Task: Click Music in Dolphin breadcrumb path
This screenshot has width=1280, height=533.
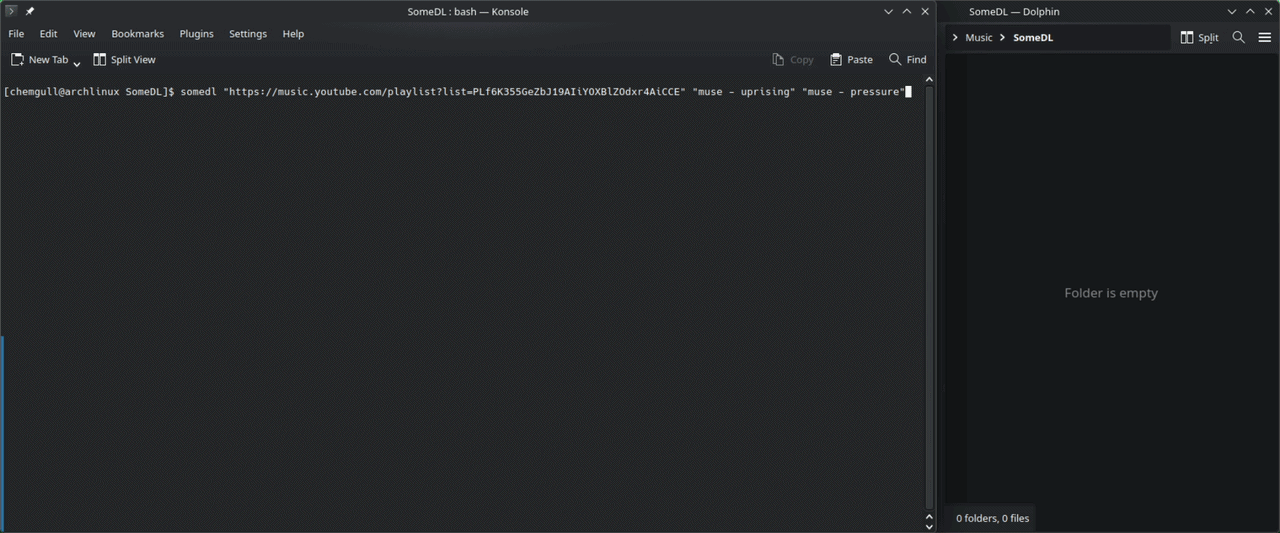Action: [979, 38]
